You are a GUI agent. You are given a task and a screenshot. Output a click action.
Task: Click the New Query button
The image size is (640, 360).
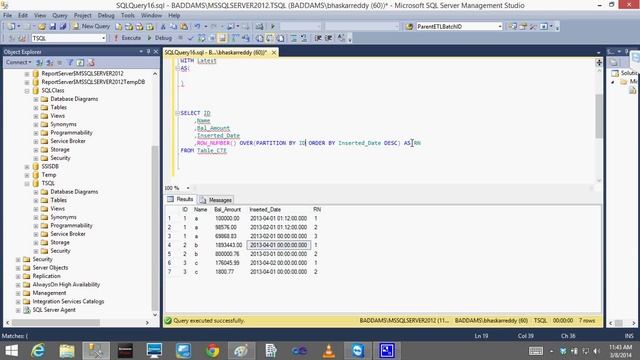[91, 26]
